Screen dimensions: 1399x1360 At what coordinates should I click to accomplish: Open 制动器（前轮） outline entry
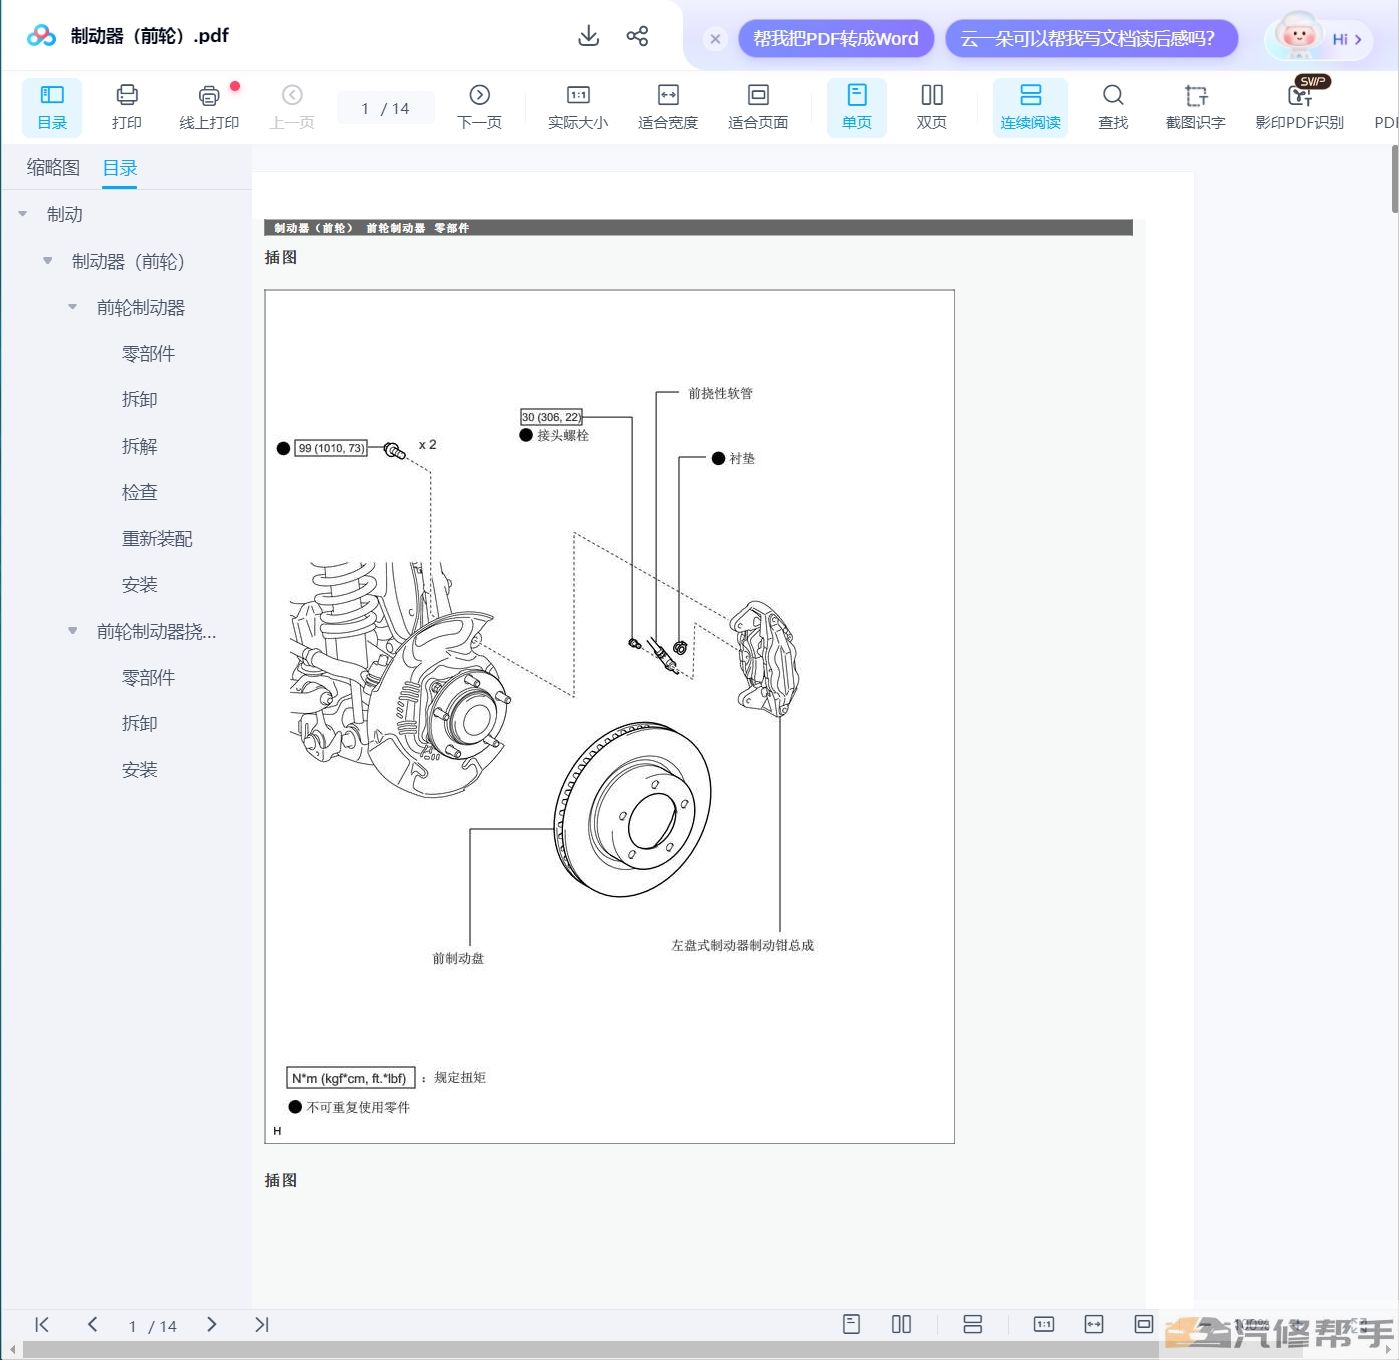[128, 261]
